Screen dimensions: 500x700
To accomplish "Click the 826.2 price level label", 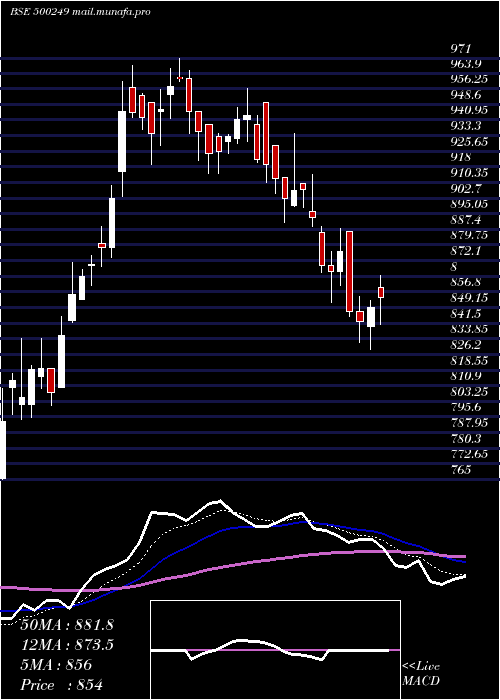I will [466, 345].
